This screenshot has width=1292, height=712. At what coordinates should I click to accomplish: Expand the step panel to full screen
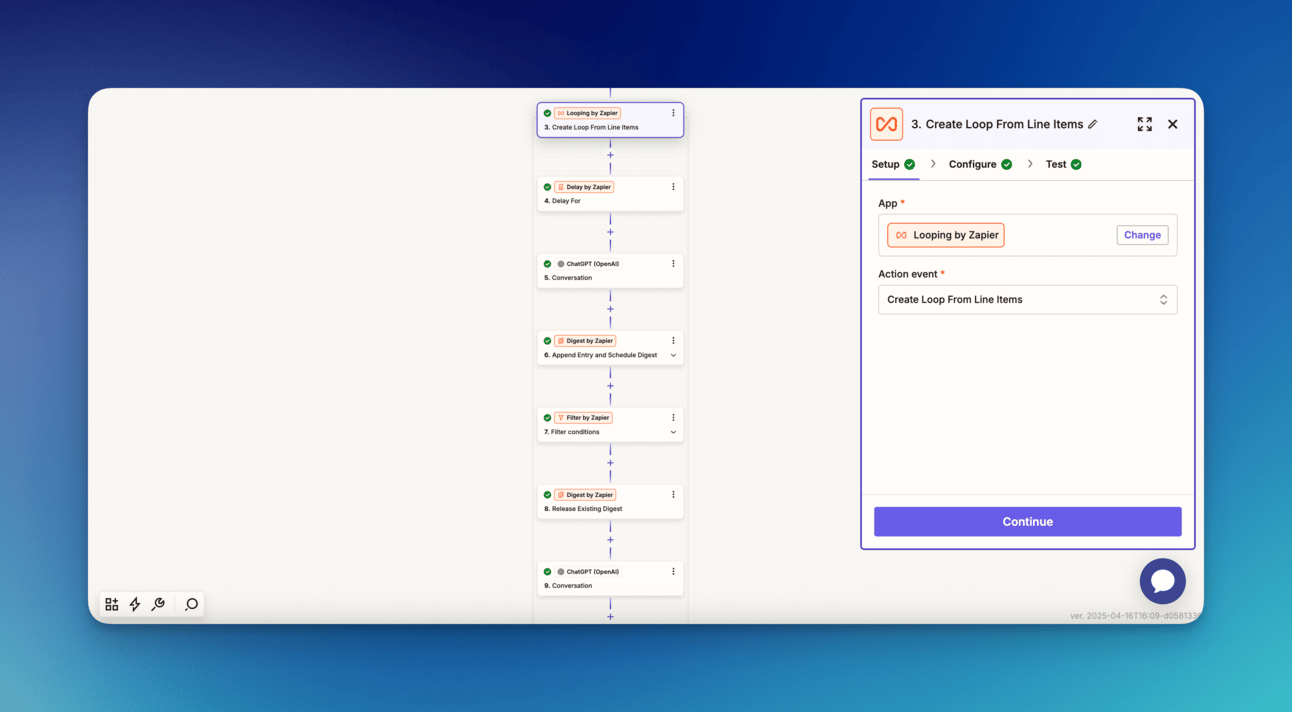pos(1145,124)
